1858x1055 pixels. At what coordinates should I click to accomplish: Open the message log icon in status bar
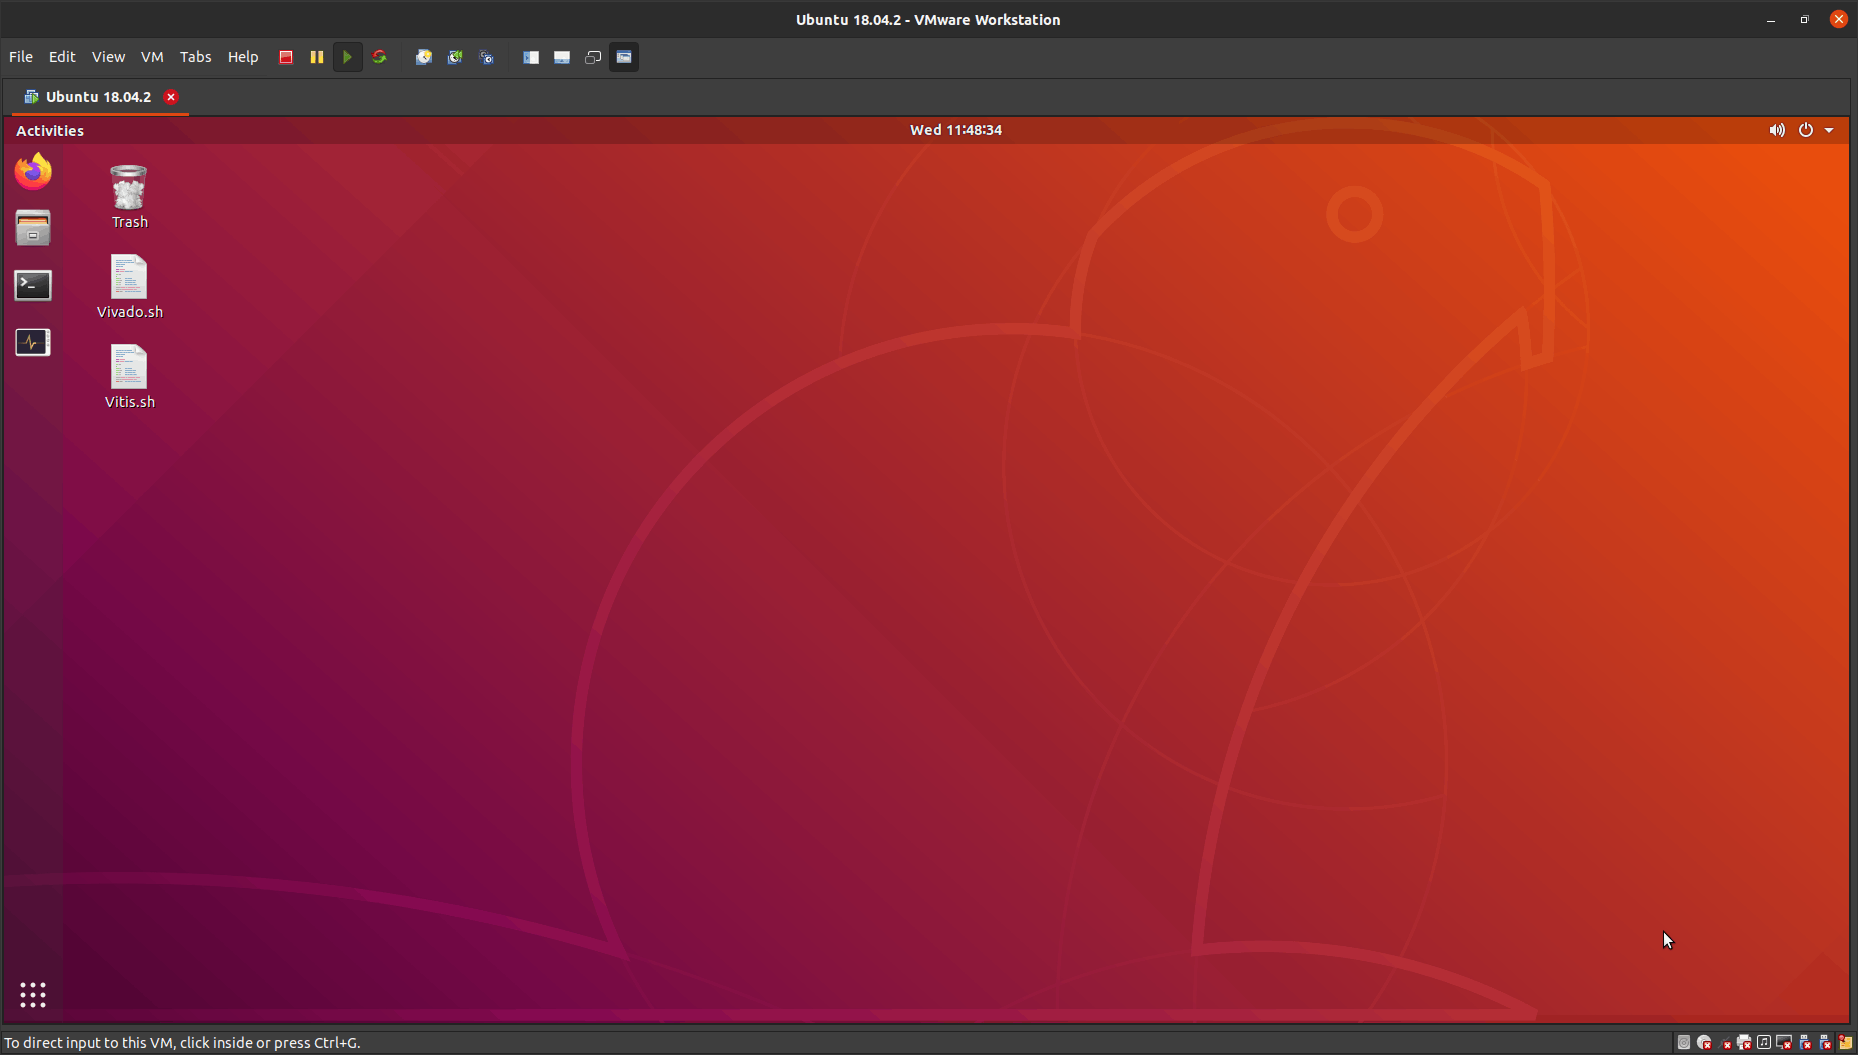click(x=1845, y=1042)
